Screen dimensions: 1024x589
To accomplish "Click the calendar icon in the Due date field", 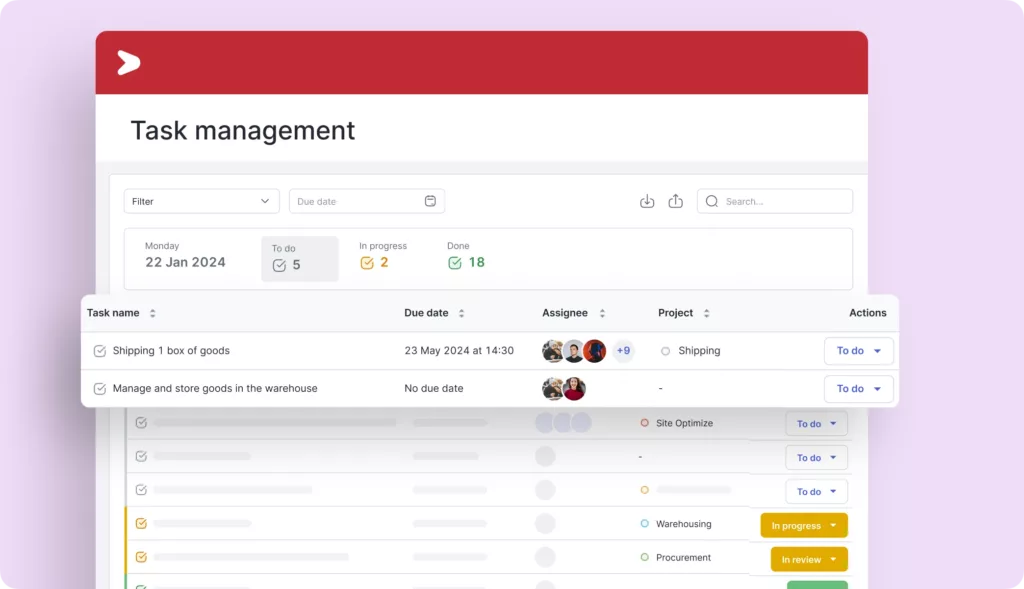I will point(431,200).
